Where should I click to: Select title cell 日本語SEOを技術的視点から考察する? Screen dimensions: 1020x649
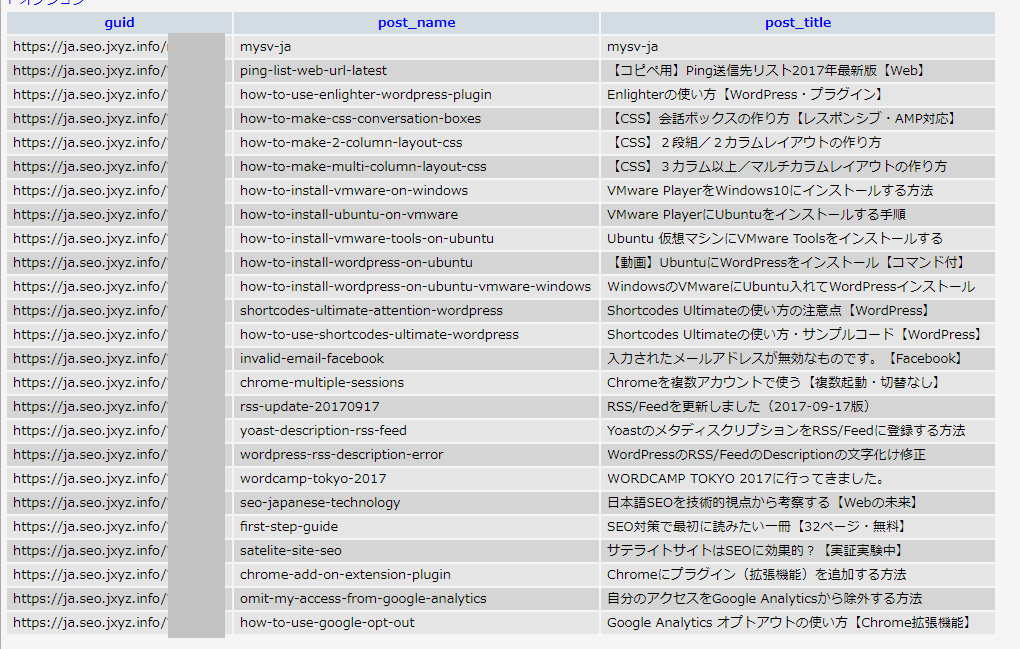762,503
